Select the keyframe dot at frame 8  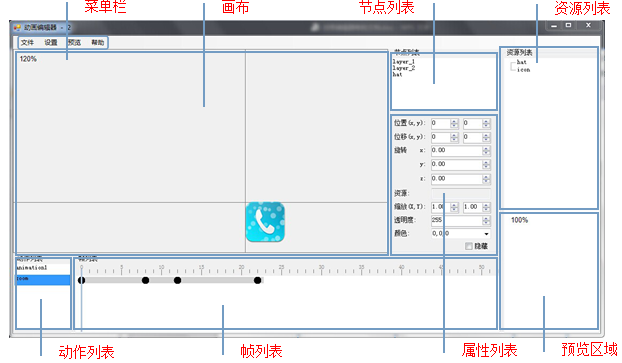coord(146,280)
